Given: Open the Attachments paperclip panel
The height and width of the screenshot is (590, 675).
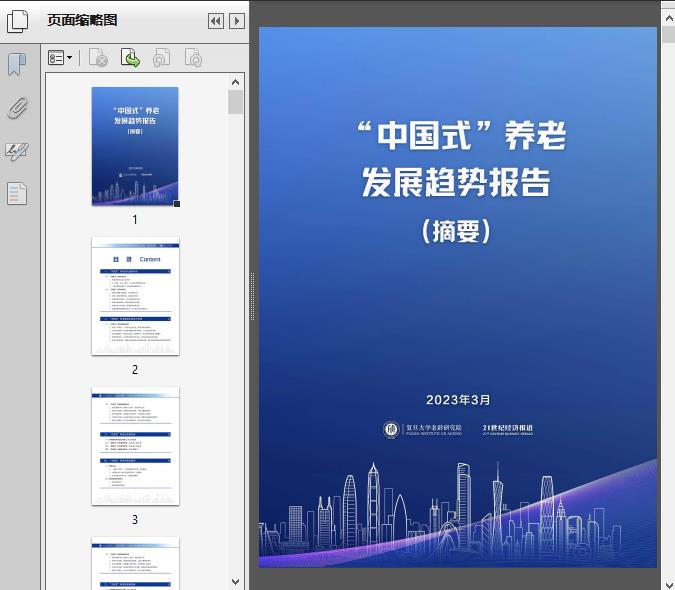Looking at the screenshot, I should [18, 108].
